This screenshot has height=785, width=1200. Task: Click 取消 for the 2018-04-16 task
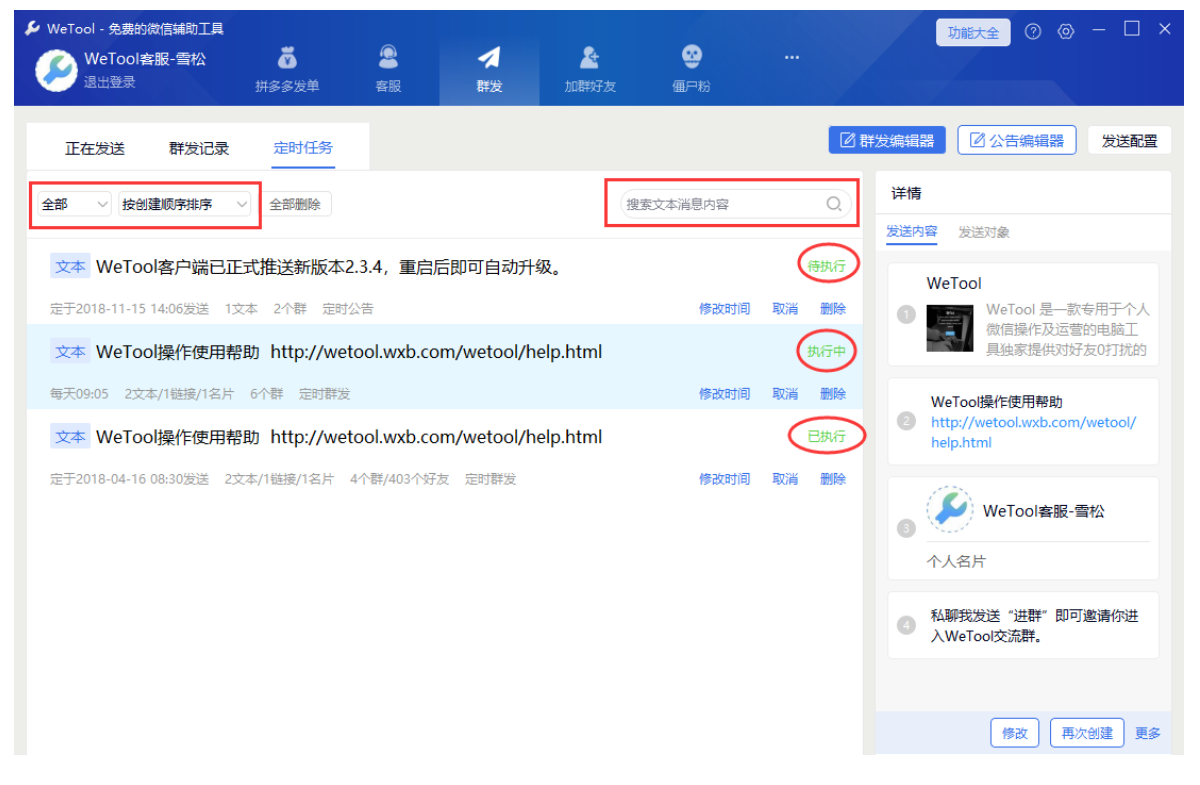785,479
